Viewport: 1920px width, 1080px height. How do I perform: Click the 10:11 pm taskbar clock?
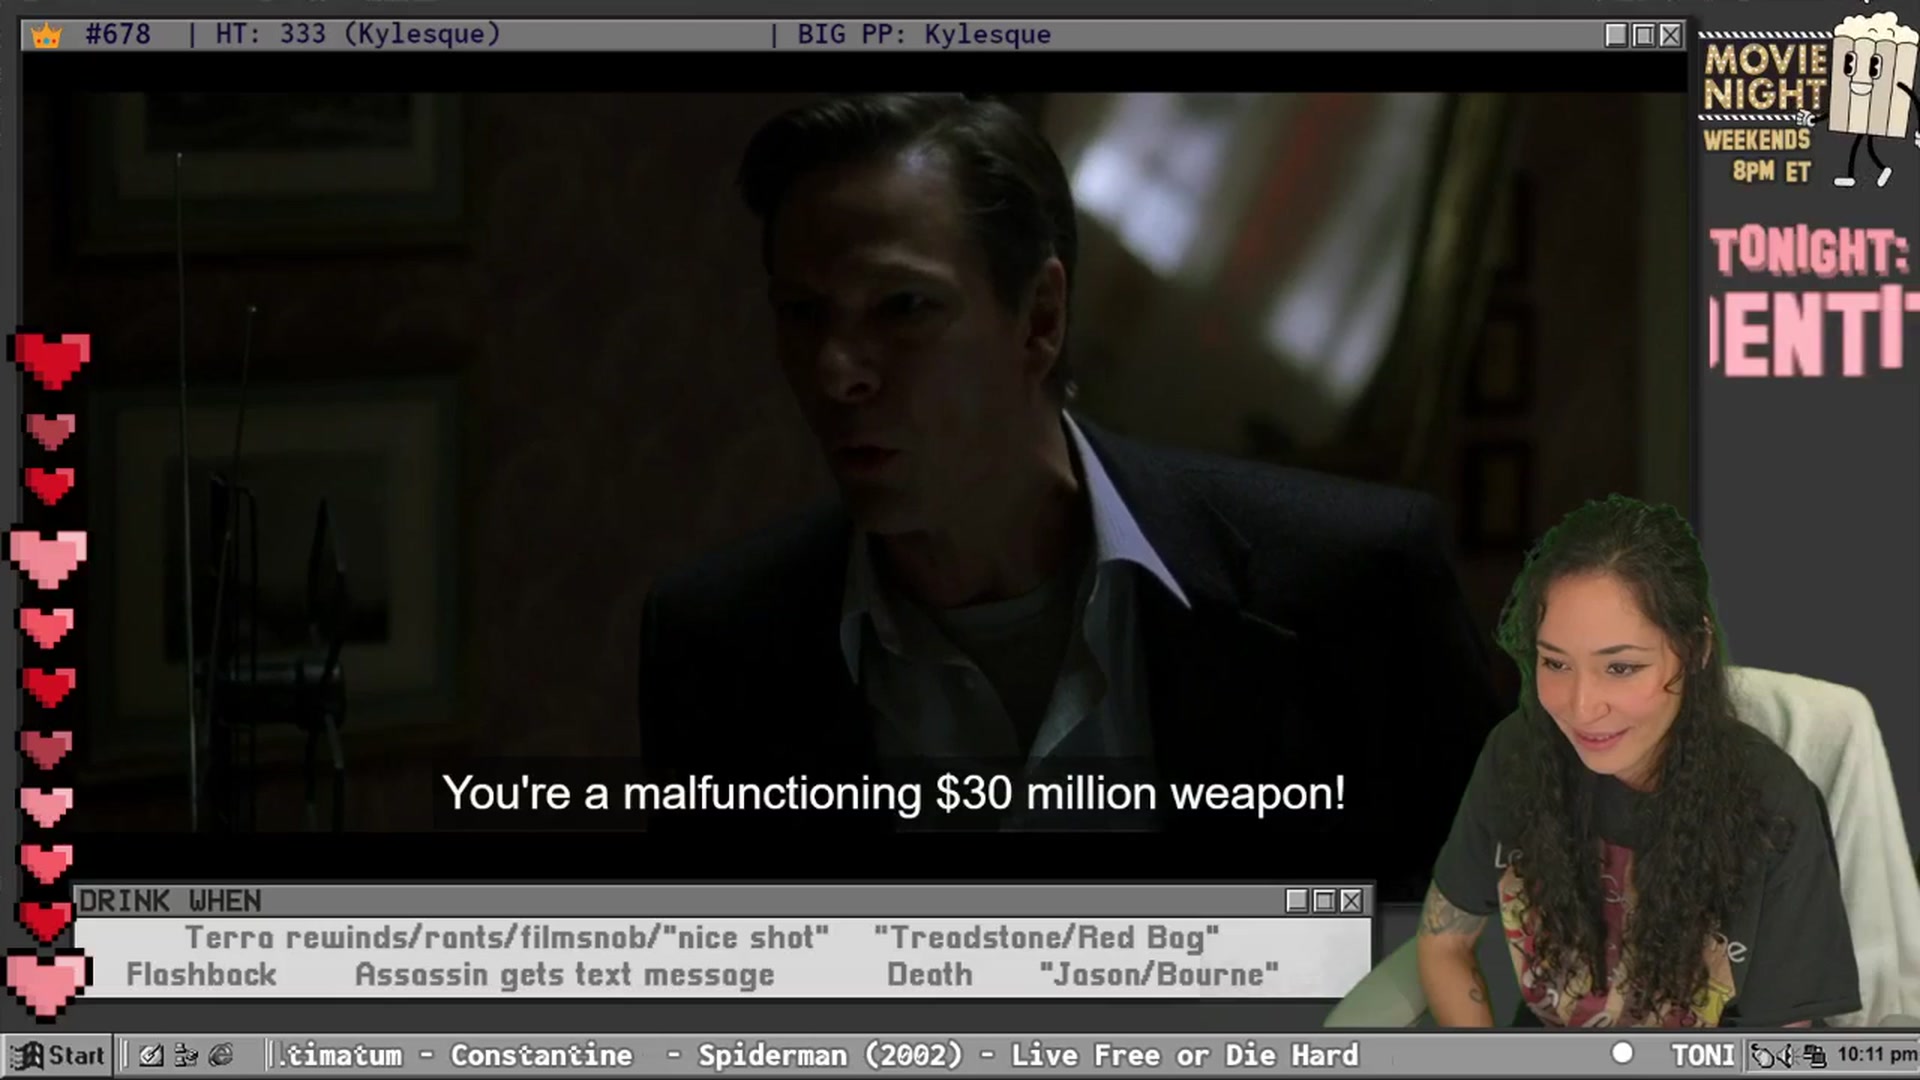(1877, 1055)
